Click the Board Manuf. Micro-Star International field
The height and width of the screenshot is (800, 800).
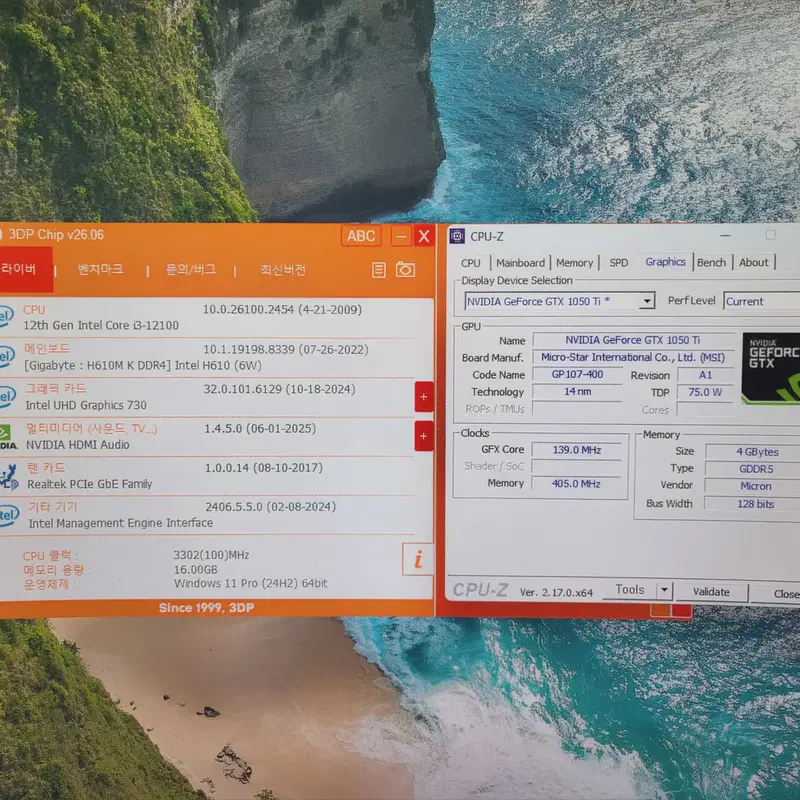[633, 357]
